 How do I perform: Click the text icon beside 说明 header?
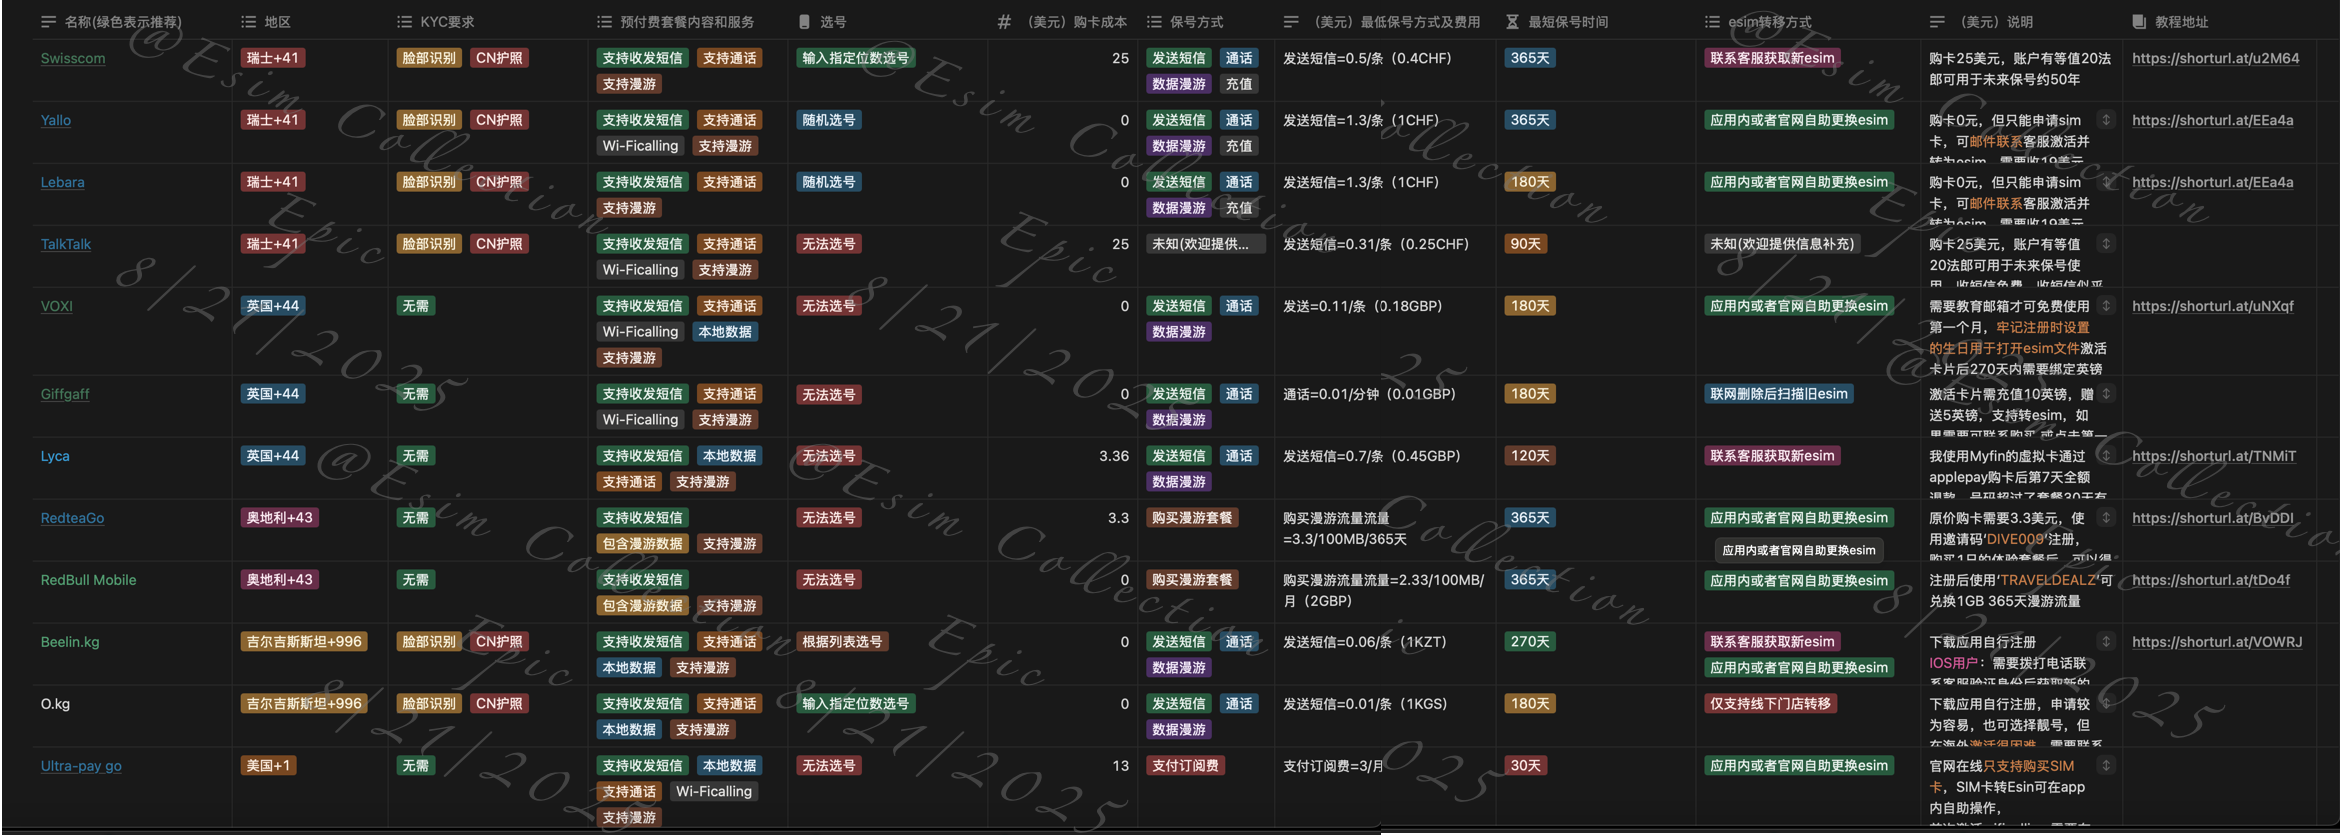[x=1937, y=22]
